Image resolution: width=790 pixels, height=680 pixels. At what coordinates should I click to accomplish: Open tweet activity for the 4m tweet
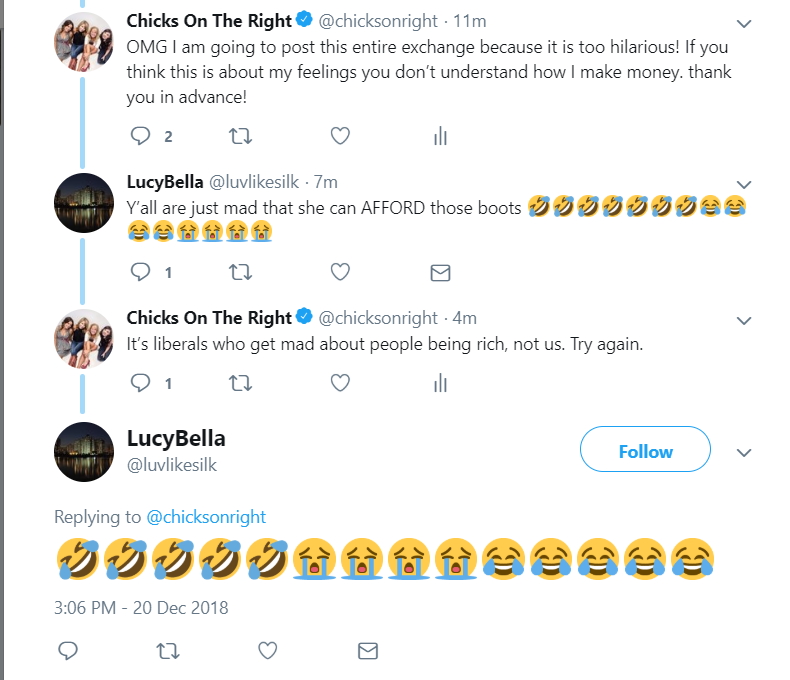[x=440, y=383]
